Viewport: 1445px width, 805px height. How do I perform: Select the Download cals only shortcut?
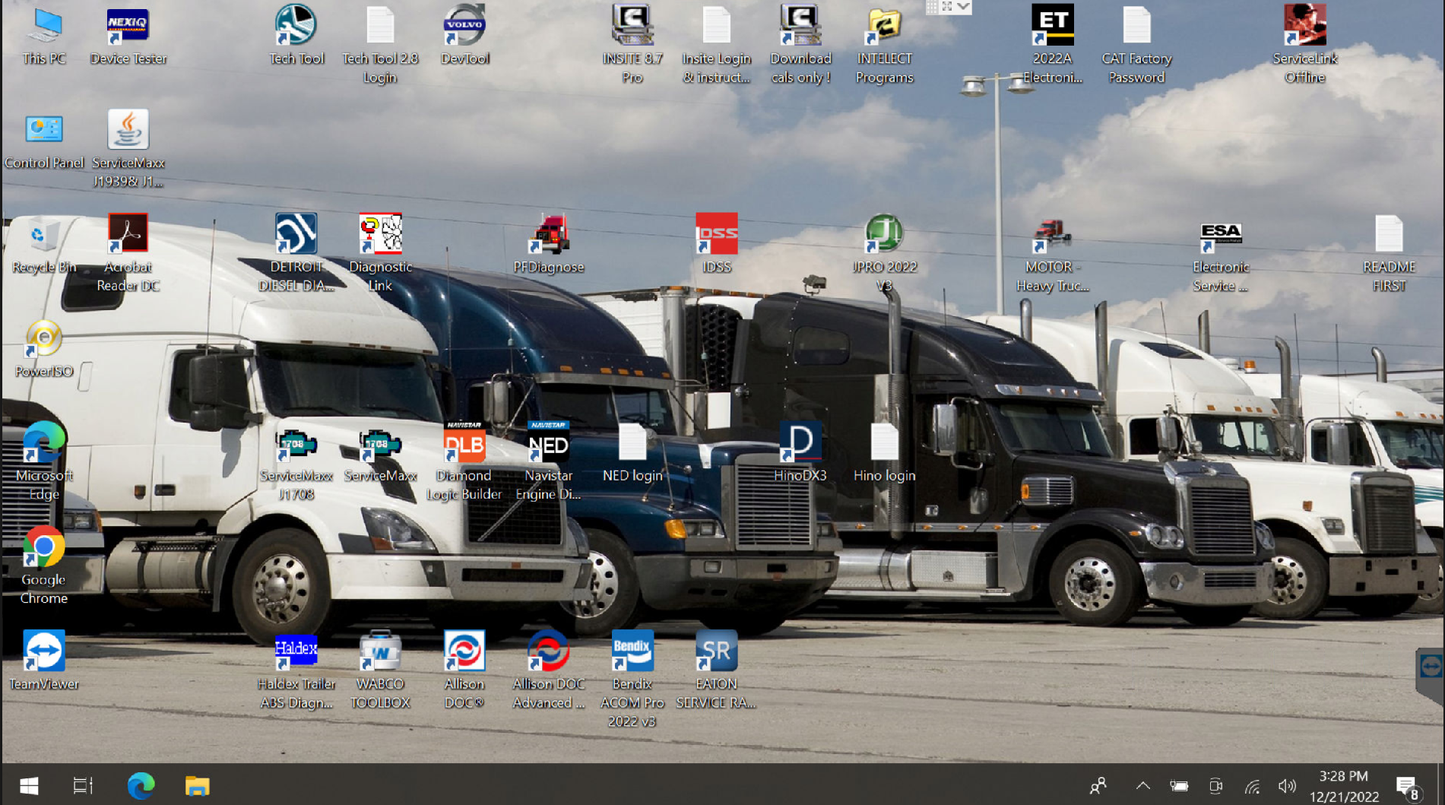pos(800,45)
